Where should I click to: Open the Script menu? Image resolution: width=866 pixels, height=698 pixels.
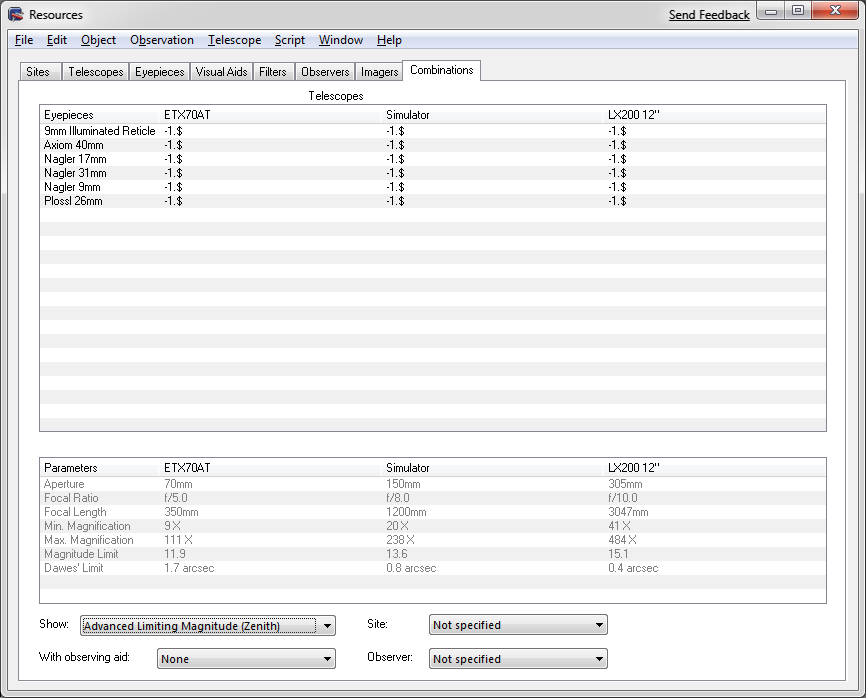coord(290,40)
